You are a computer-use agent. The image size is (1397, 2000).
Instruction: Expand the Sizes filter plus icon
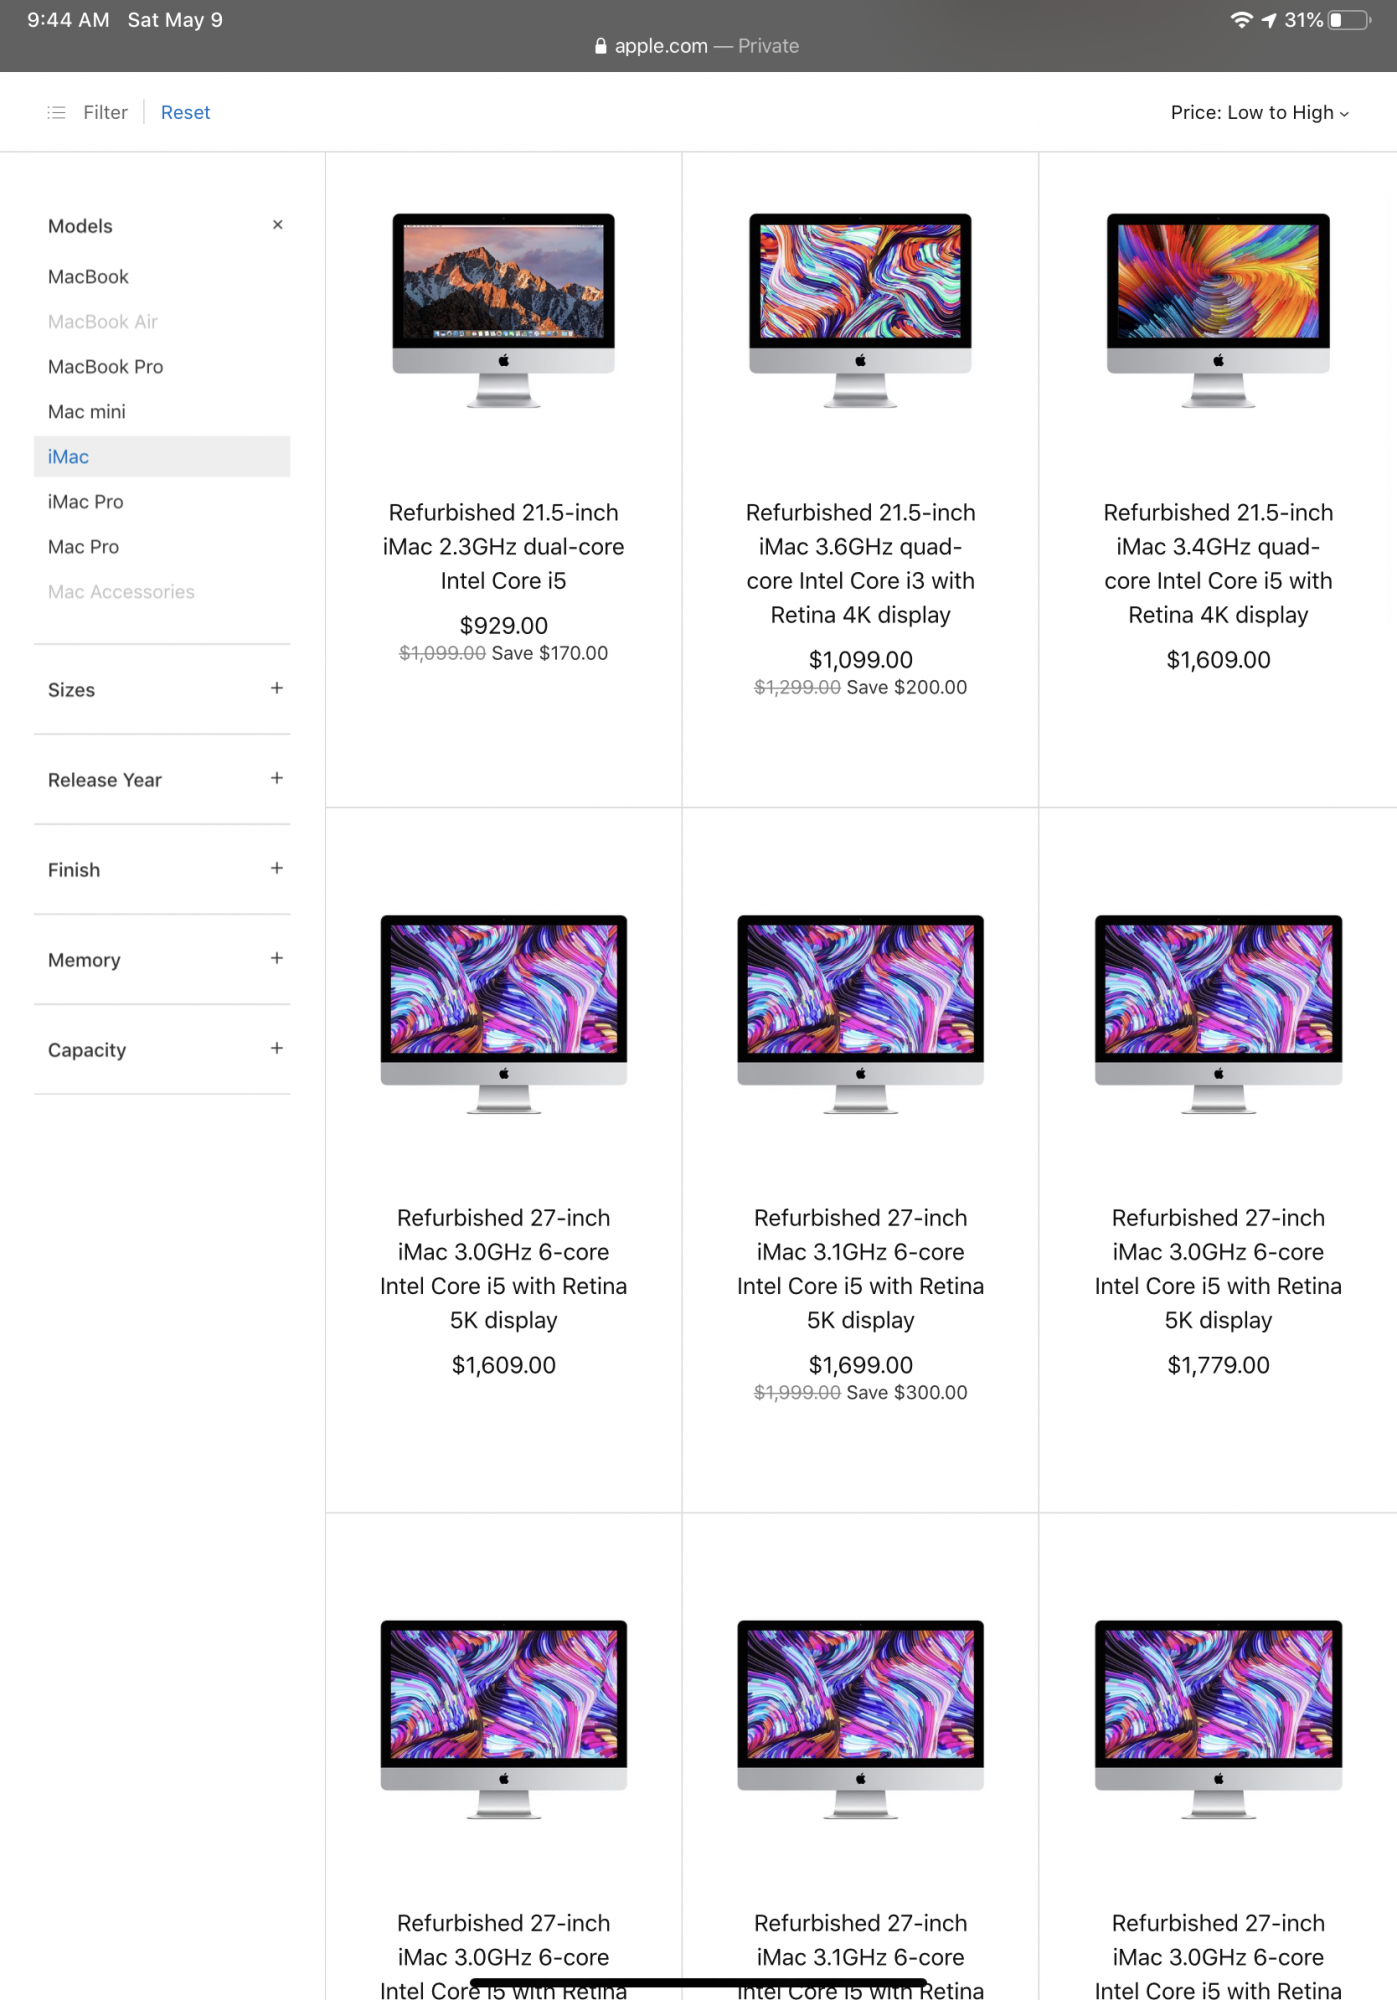(277, 688)
